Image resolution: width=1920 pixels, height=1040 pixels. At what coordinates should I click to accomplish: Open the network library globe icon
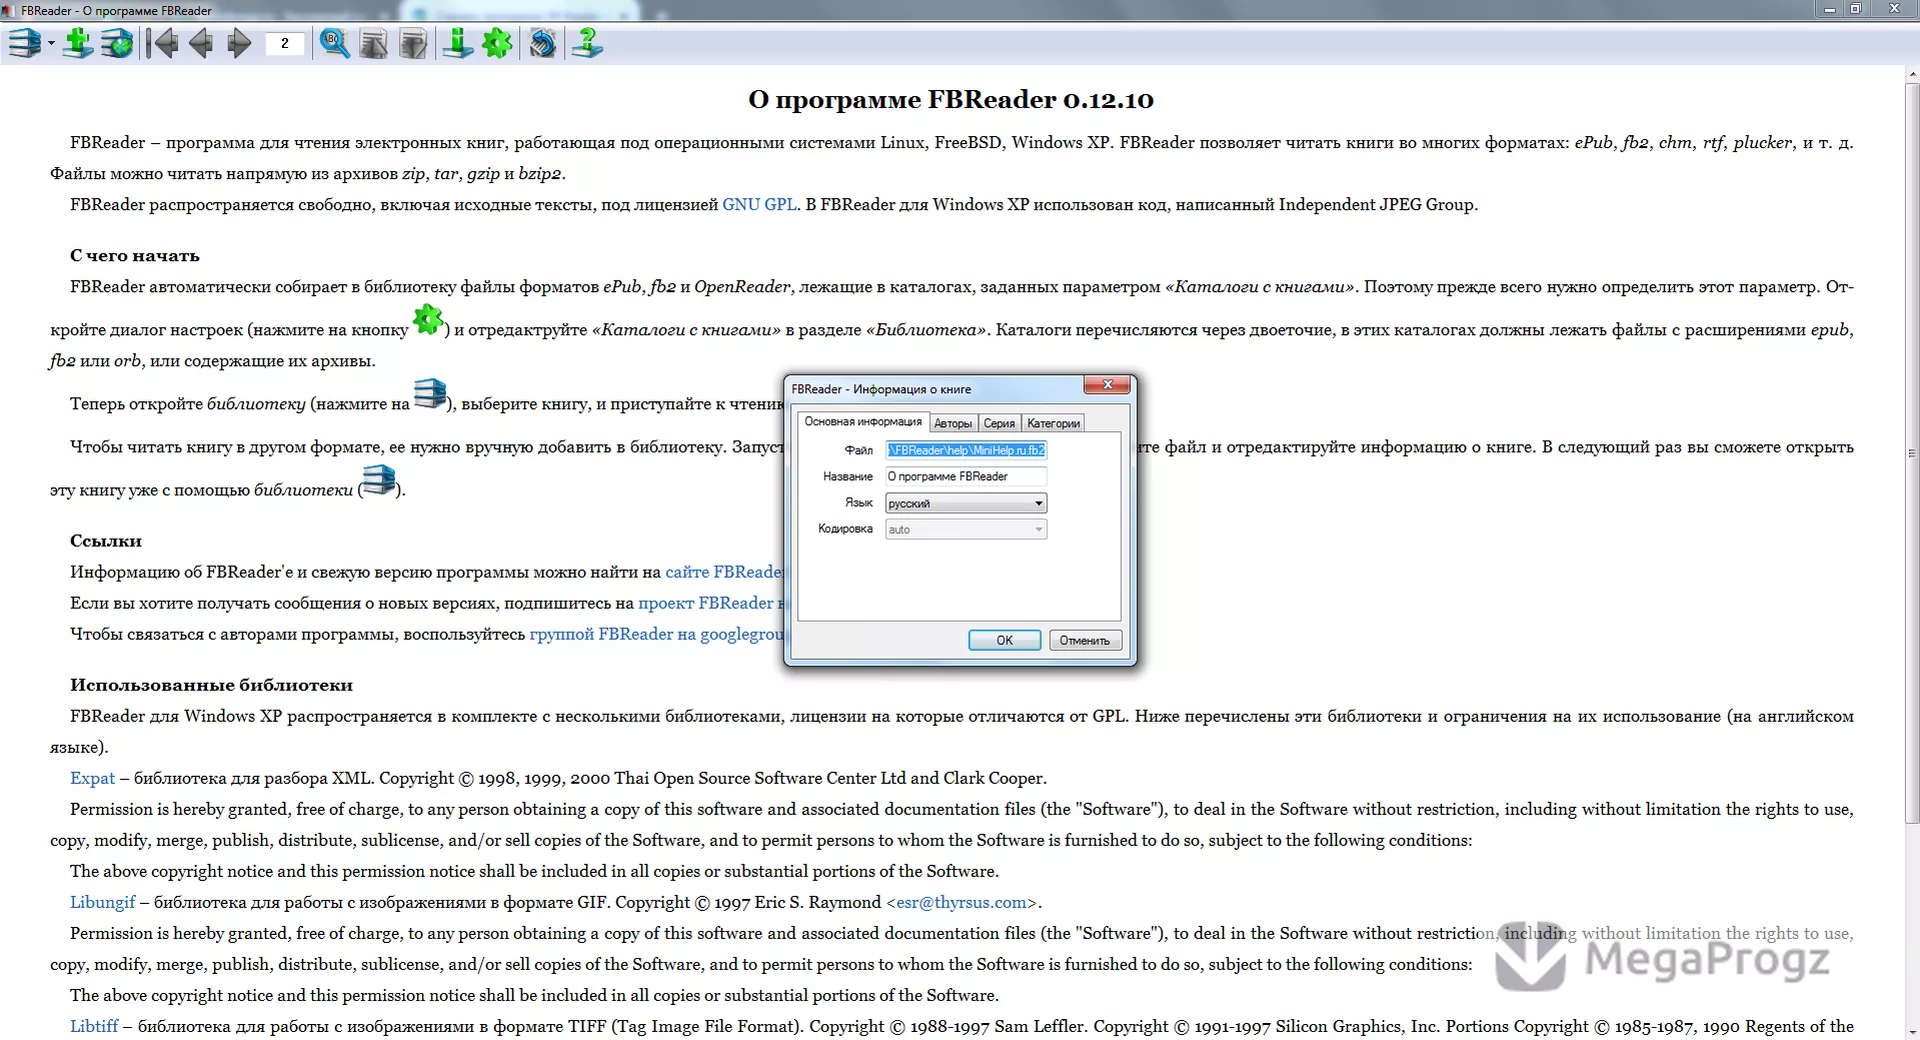coord(117,44)
